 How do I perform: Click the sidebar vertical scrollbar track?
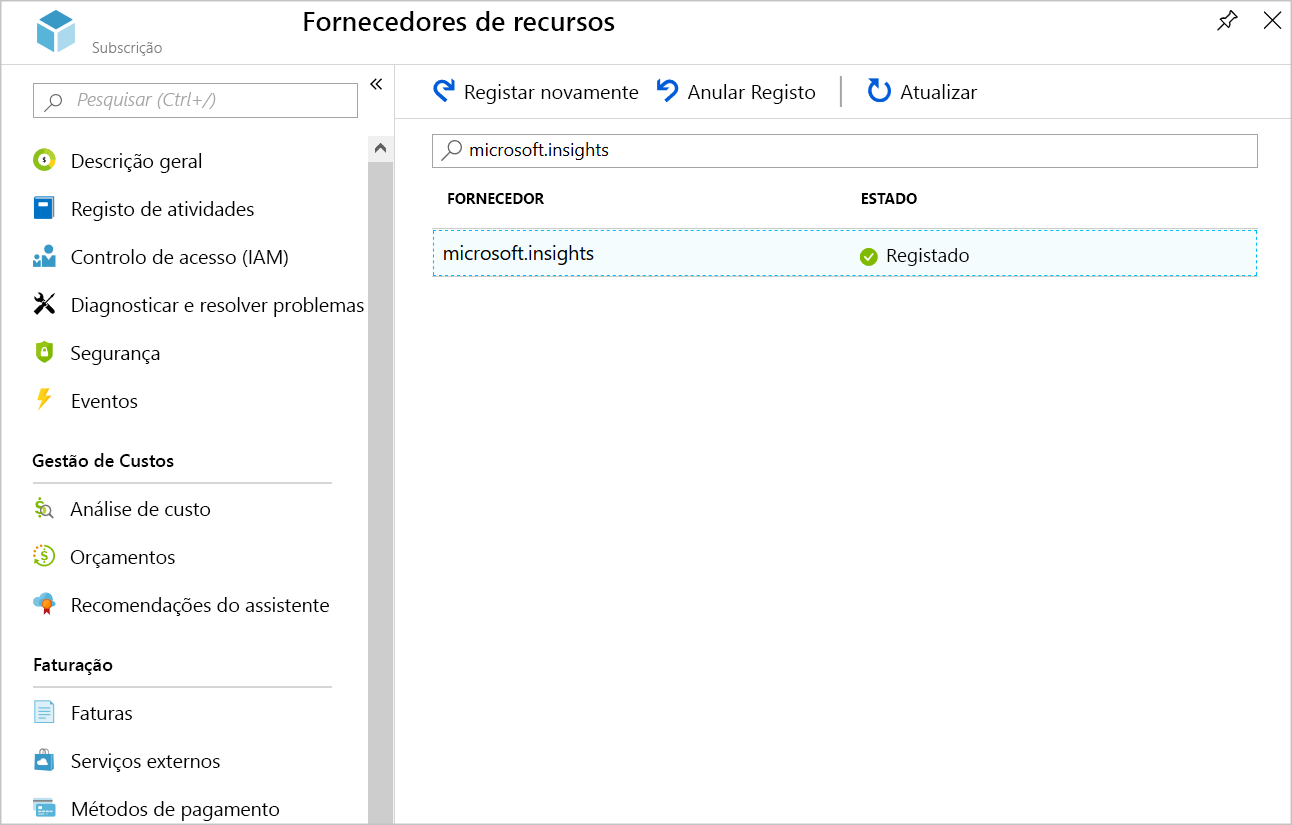tap(380, 492)
